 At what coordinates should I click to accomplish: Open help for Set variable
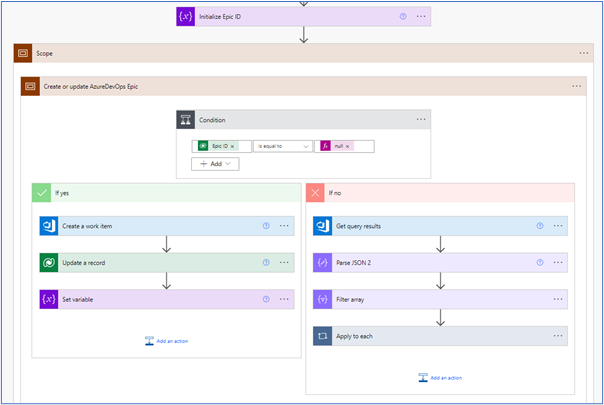266,299
